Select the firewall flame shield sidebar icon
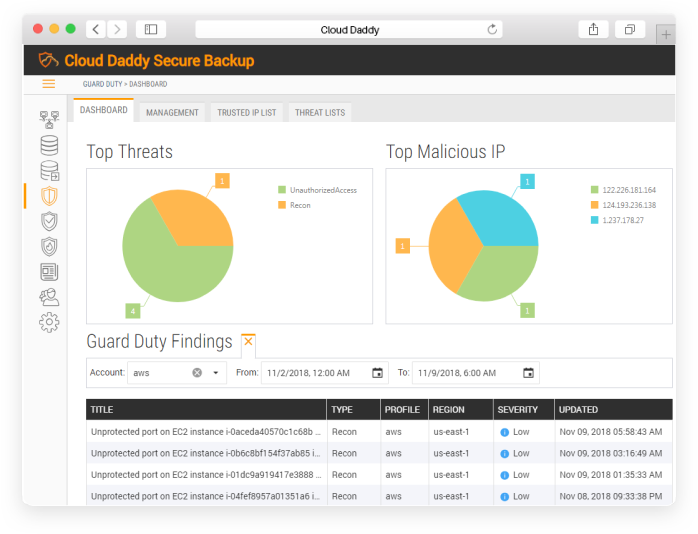 pyautogui.click(x=49, y=246)
